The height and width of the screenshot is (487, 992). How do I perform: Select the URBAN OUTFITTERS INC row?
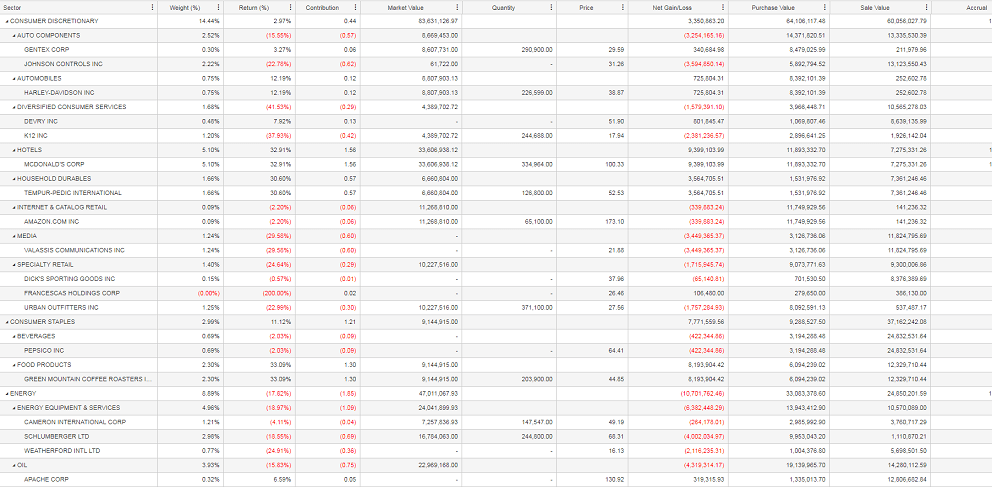pyautogui.click(x=496, y=308)
